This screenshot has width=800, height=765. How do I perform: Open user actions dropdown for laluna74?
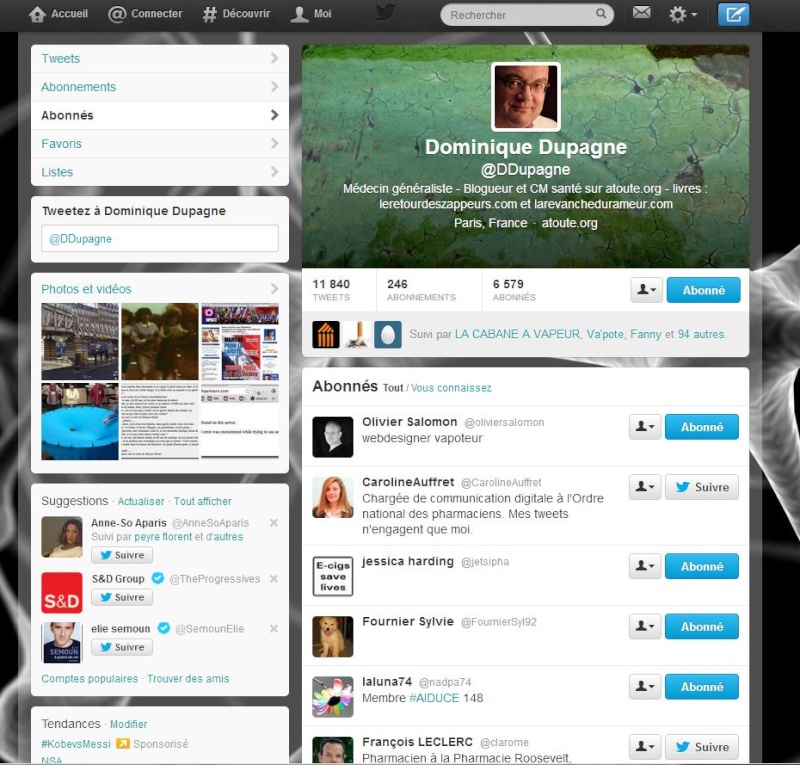pos(645,686)
